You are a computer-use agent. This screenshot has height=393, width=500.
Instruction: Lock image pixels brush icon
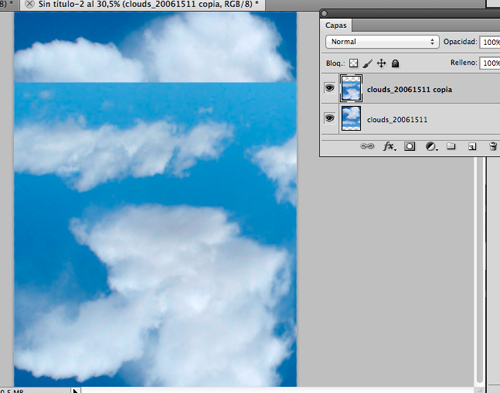coord(367,63)
